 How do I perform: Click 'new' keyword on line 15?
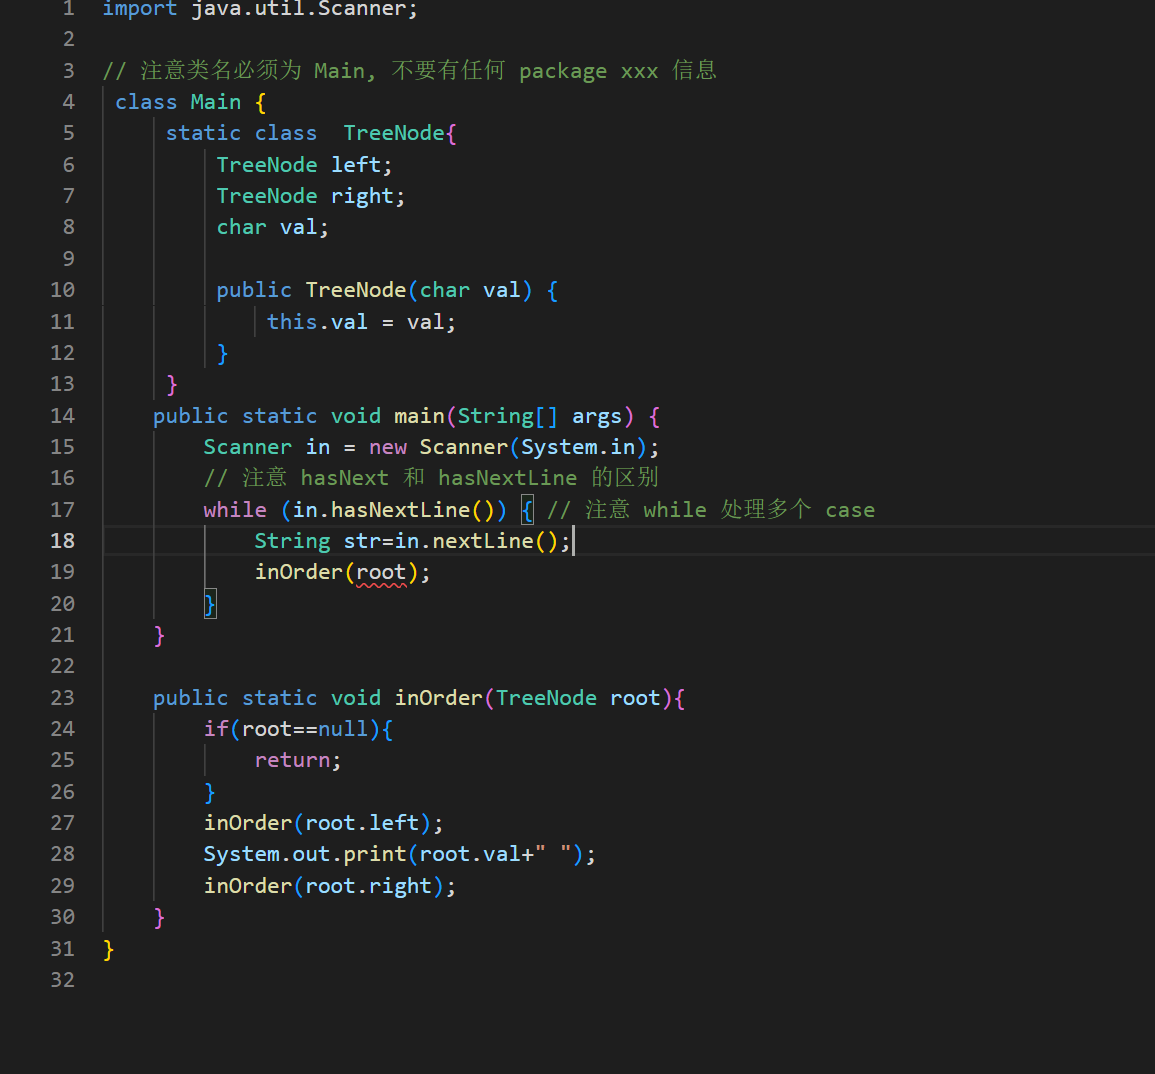pyautogui.click(x=387, y=447)
